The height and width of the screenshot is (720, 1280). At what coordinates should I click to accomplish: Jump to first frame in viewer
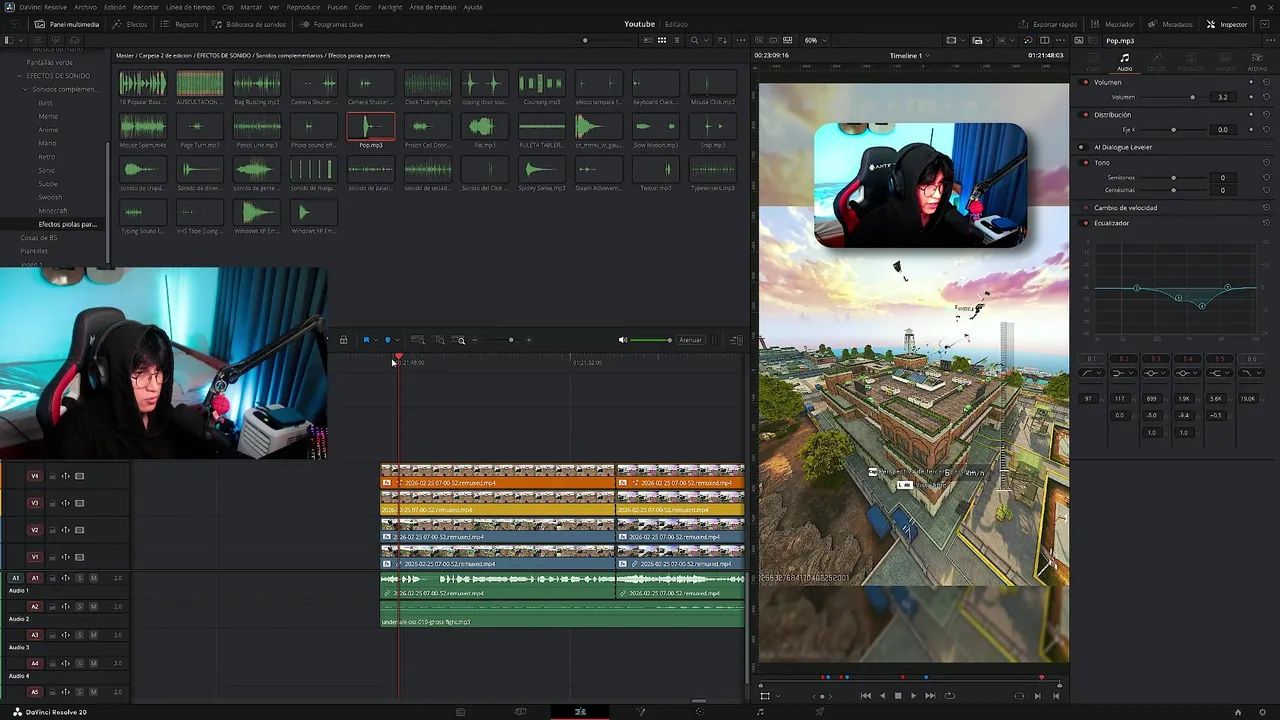tap(865, 695)
